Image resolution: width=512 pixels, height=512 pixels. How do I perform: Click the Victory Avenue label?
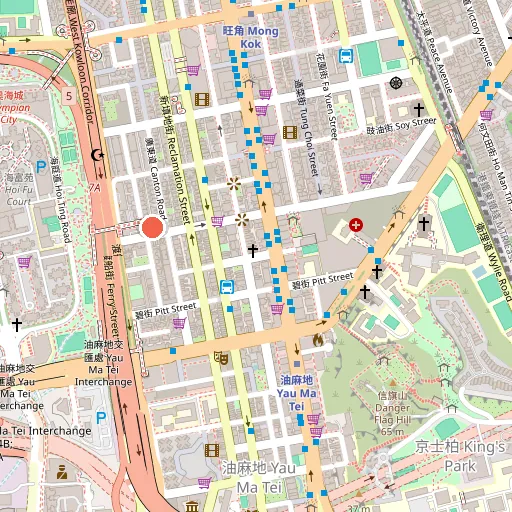click(478, 32)
